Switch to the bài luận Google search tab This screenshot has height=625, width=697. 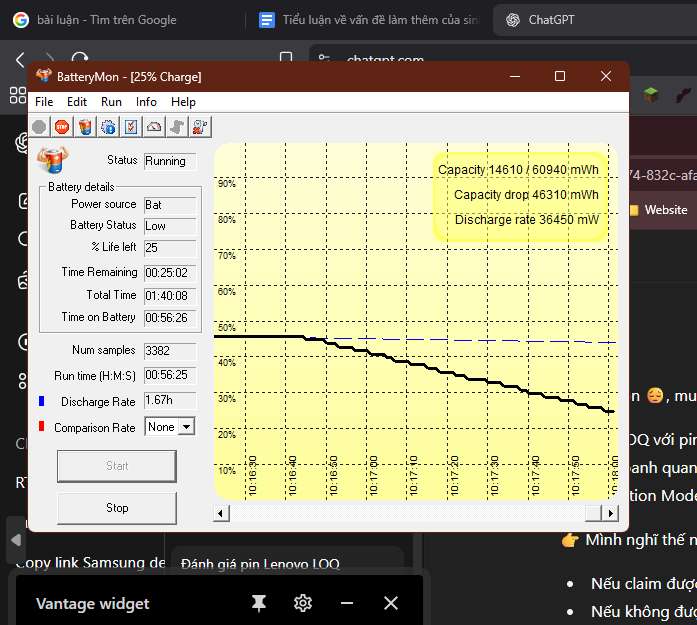pos(105,20)
